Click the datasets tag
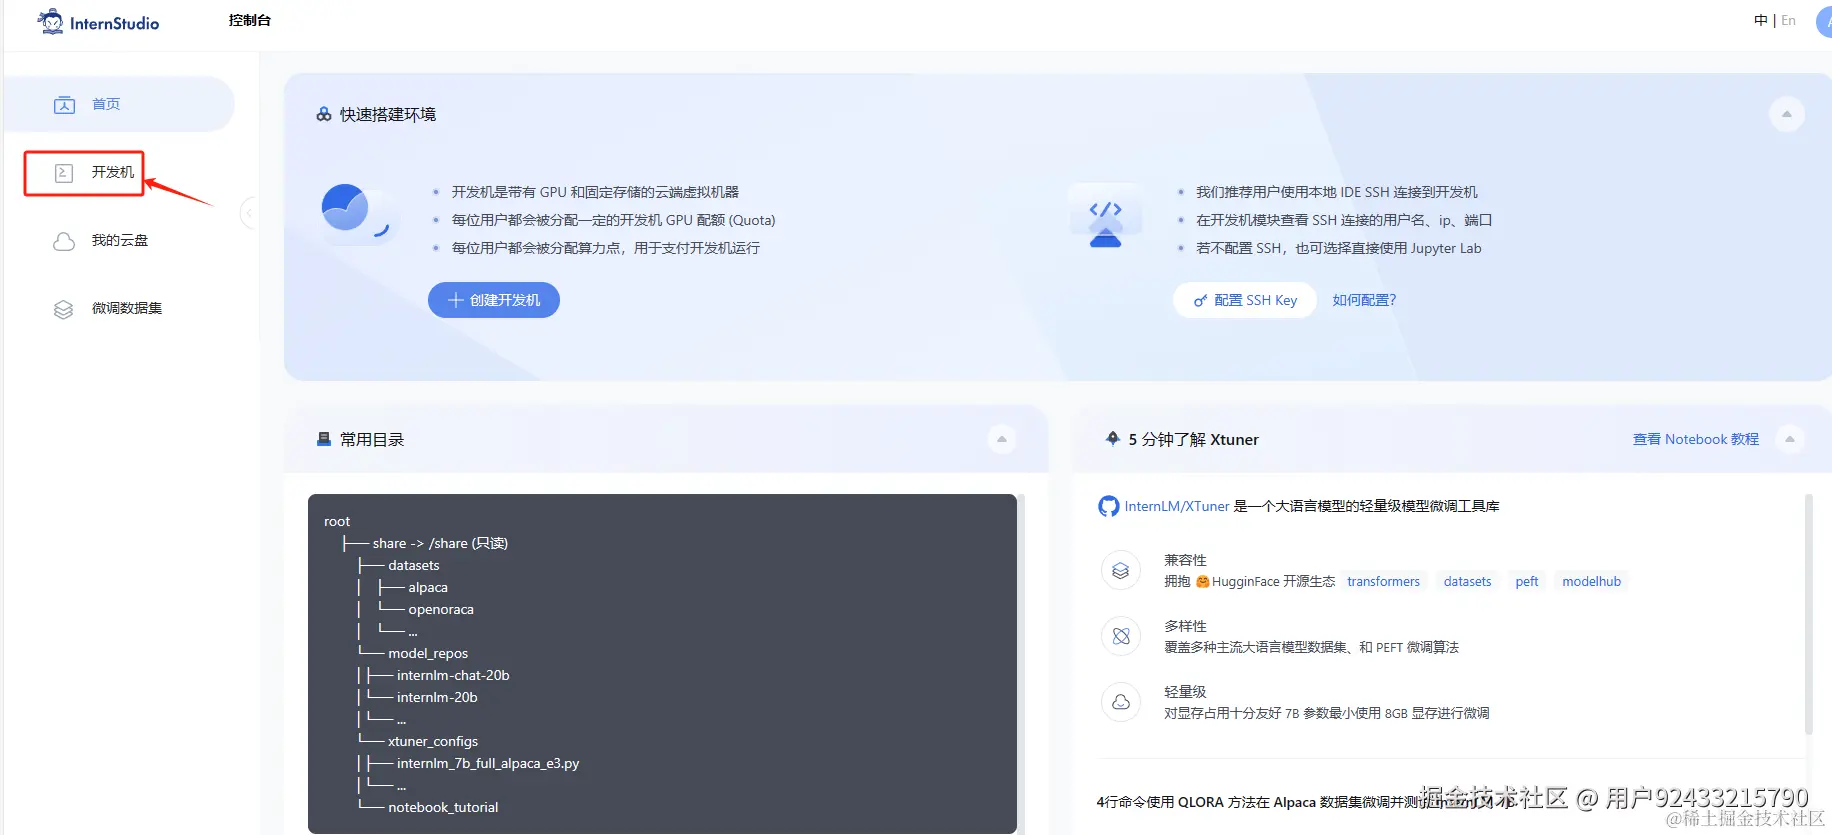The height and width of the screenshot is (835, 1832). coord(1467,581)
